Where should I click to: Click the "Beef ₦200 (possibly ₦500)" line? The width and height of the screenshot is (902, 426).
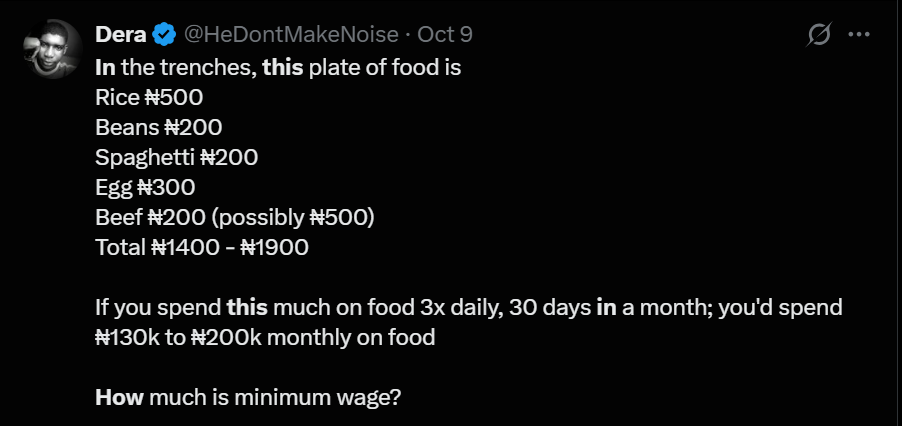[234, 217]
